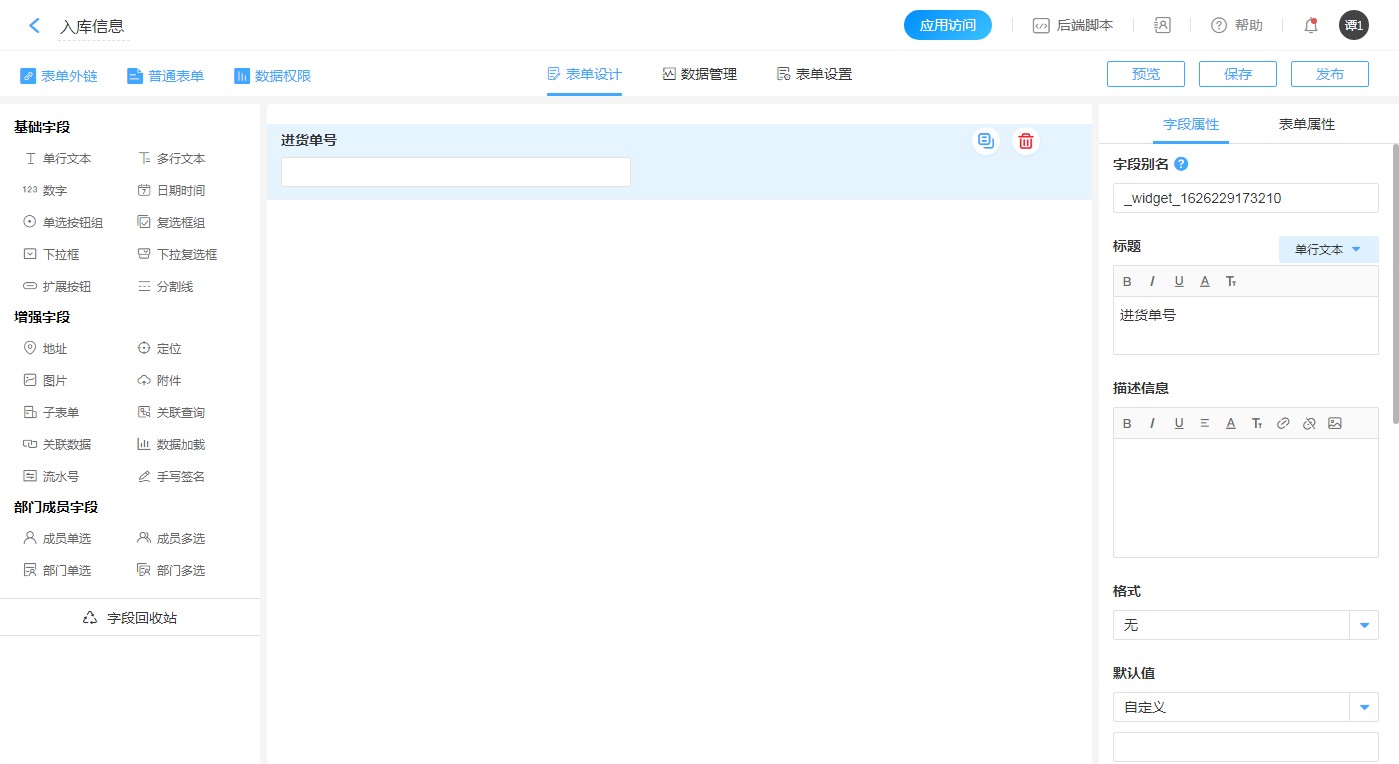
Task: Delete the 进货单号 field with trash icon
Action: (1025, 141)
